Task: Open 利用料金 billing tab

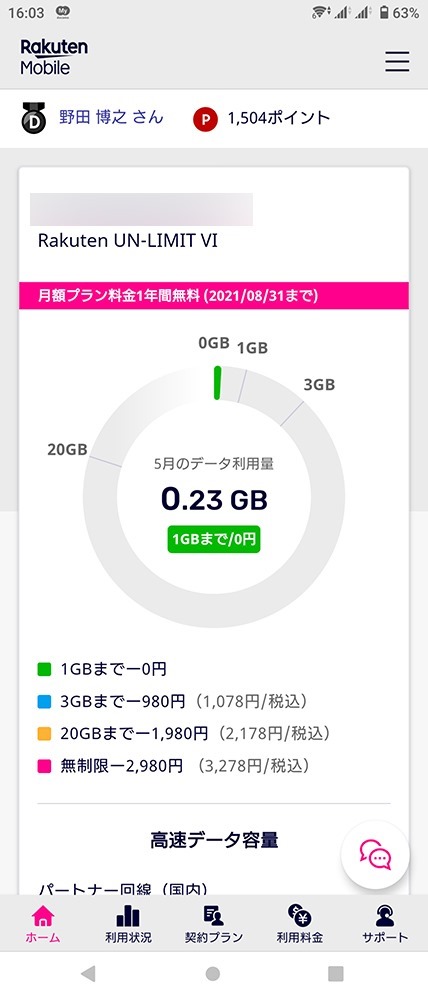Action: click(x=299, y=924)
